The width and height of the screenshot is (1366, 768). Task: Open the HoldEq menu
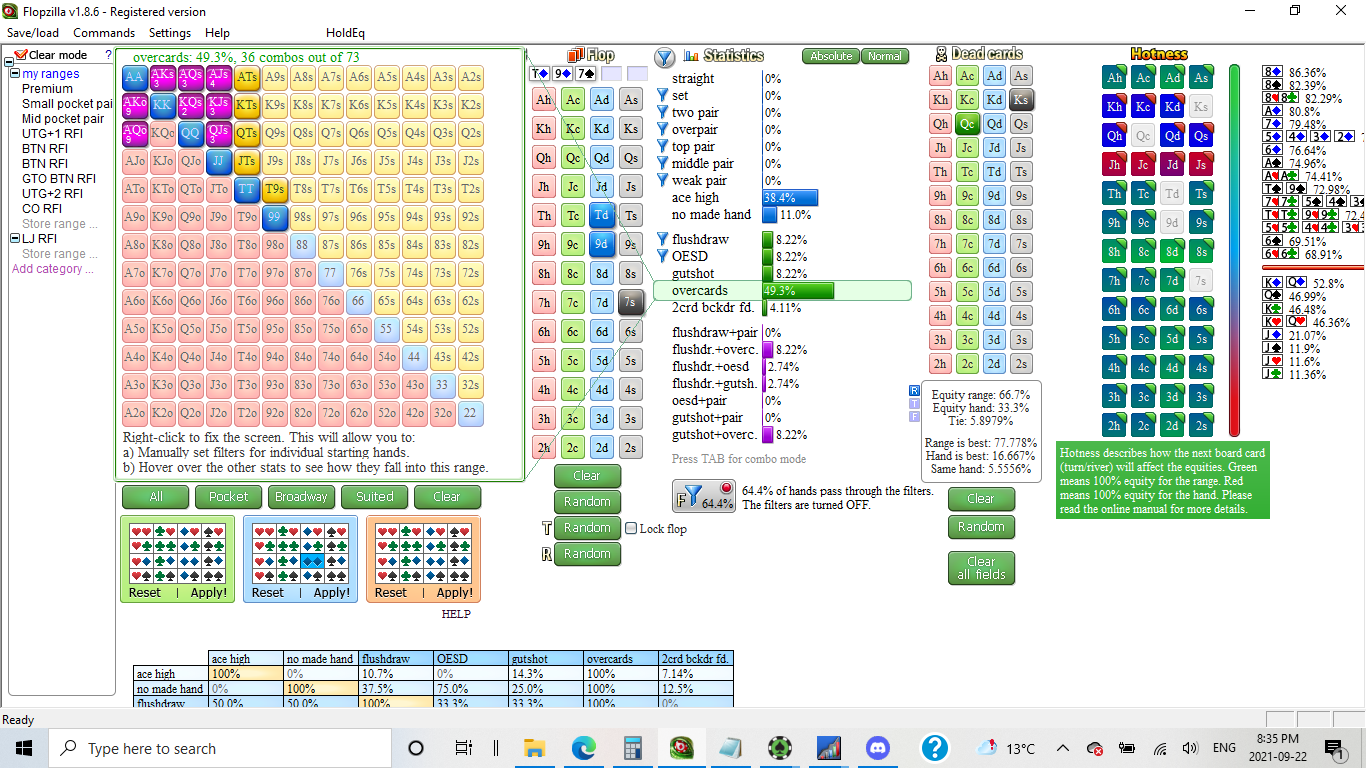[346, 33]
